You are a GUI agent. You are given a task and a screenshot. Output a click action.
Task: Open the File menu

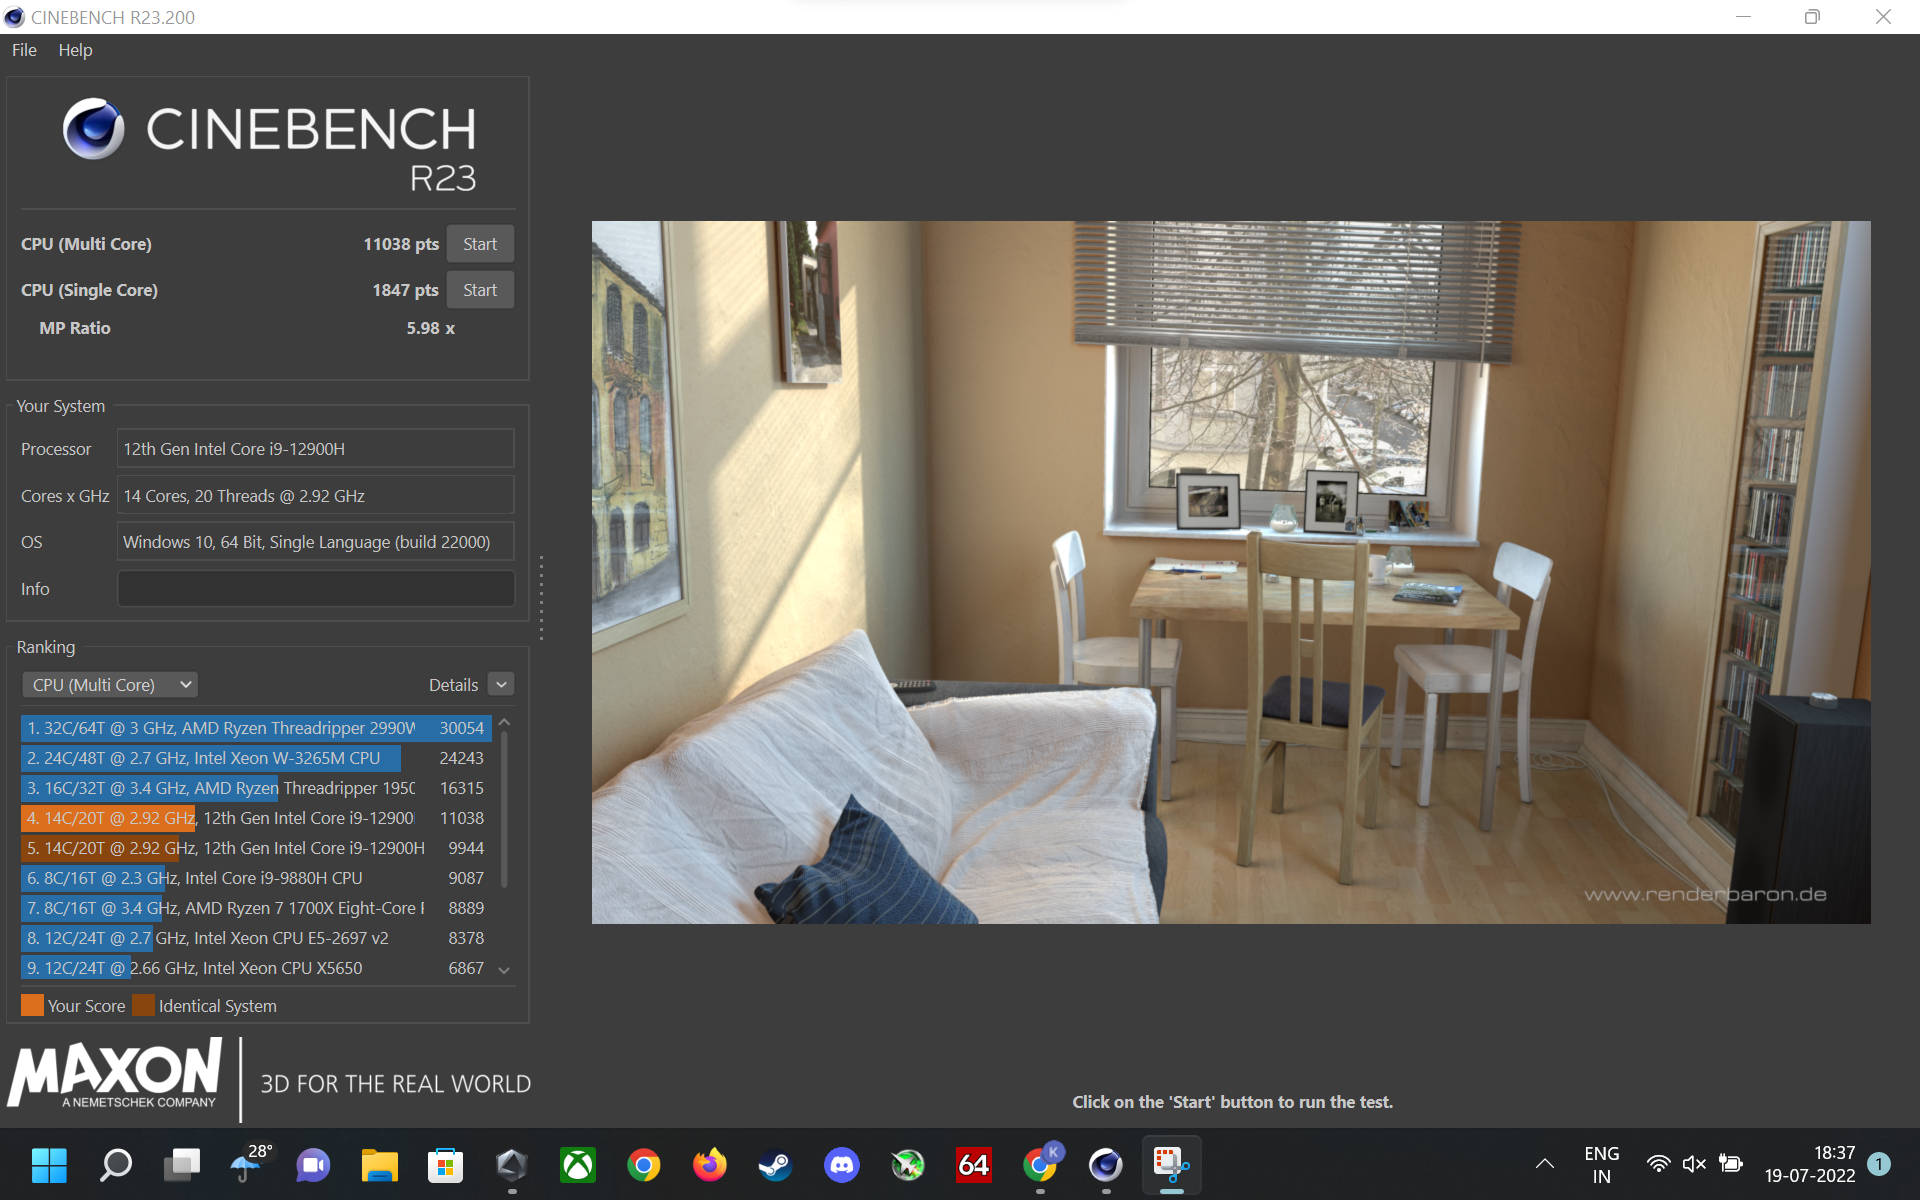[24, 50]
